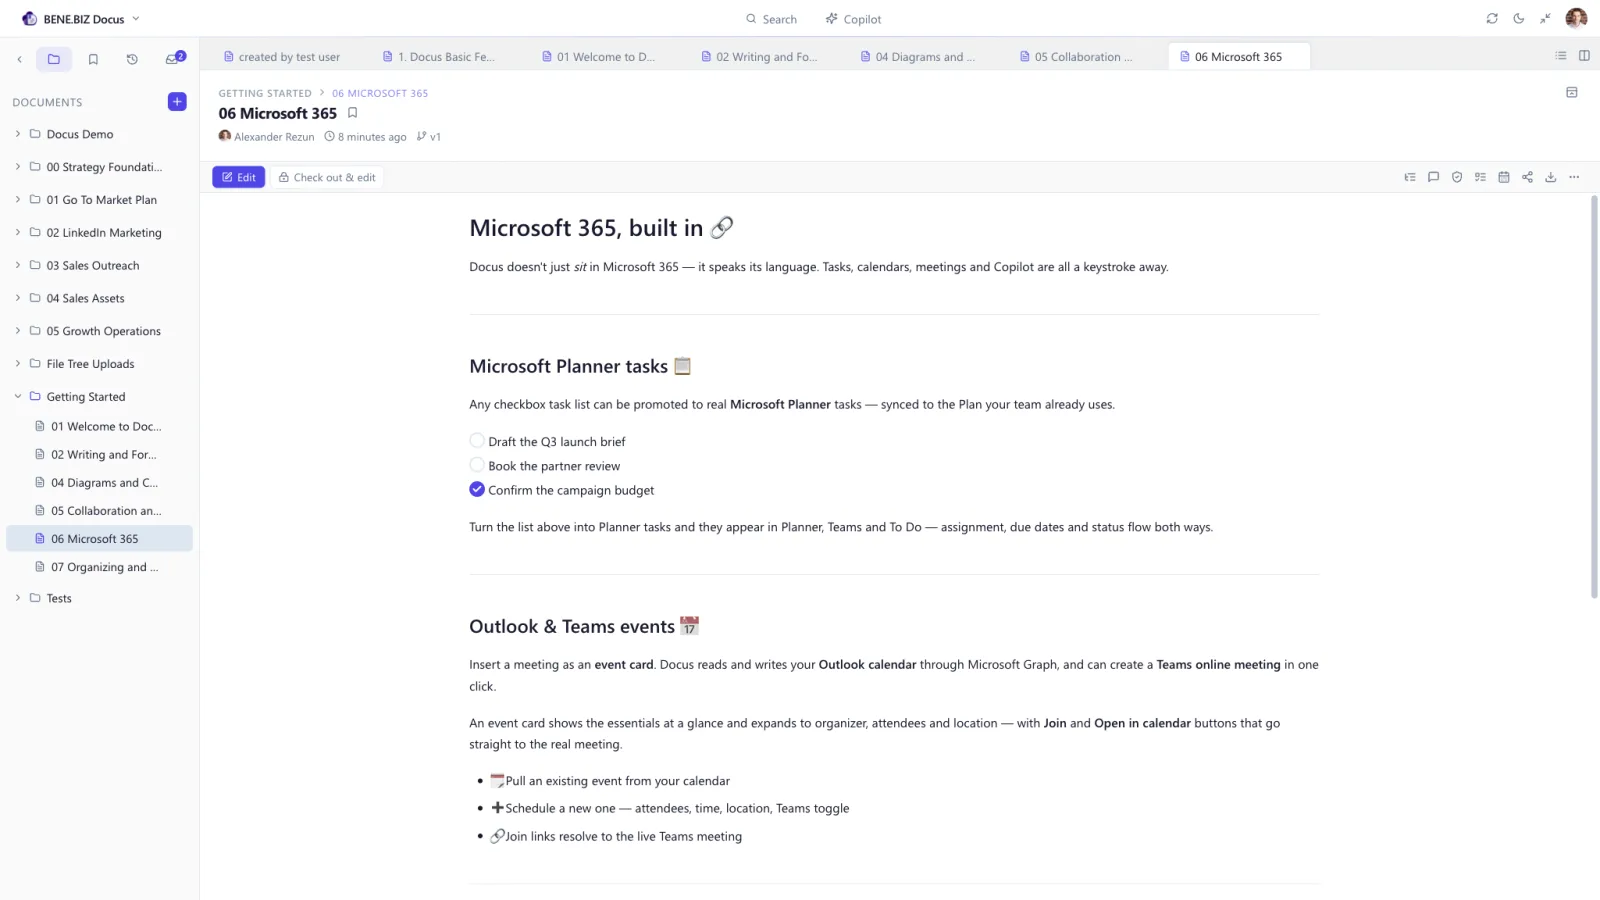This screenshot has height=900, width=1600.
Task: Check the Draft the Q3 launch brief task
Action: 477,440
